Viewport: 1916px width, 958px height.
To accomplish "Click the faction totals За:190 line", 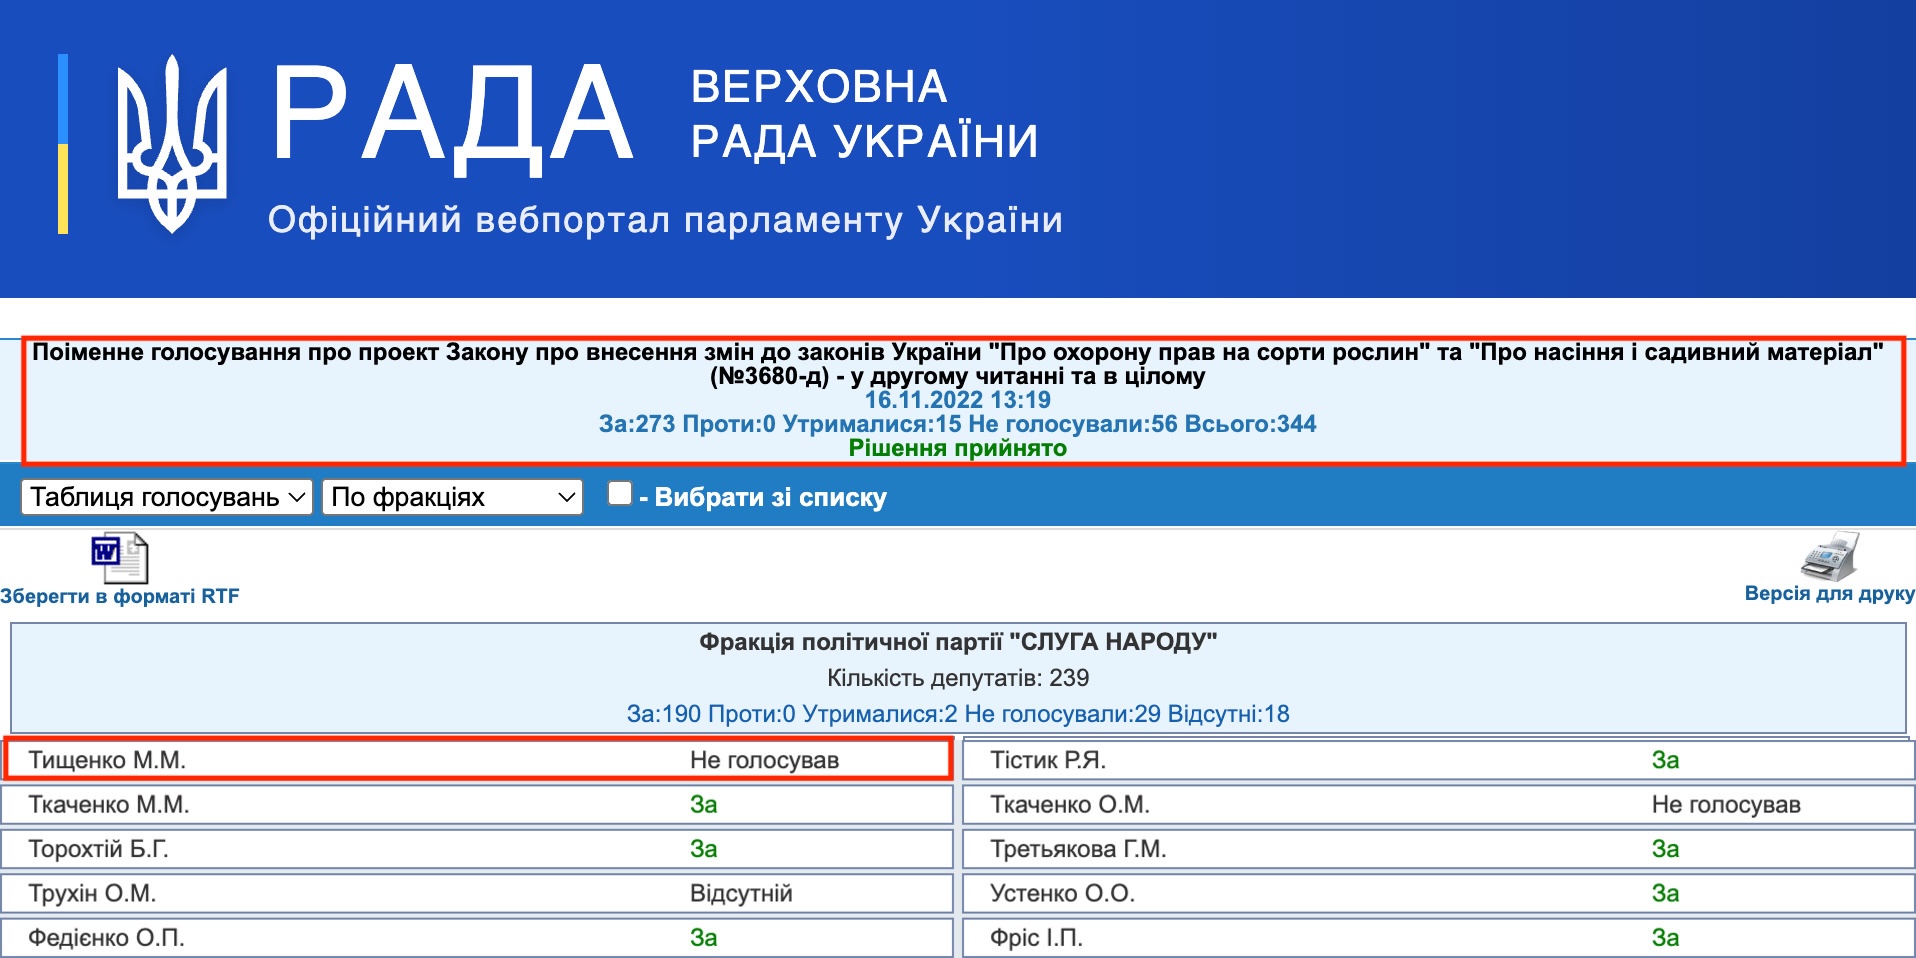I will 958,714.
